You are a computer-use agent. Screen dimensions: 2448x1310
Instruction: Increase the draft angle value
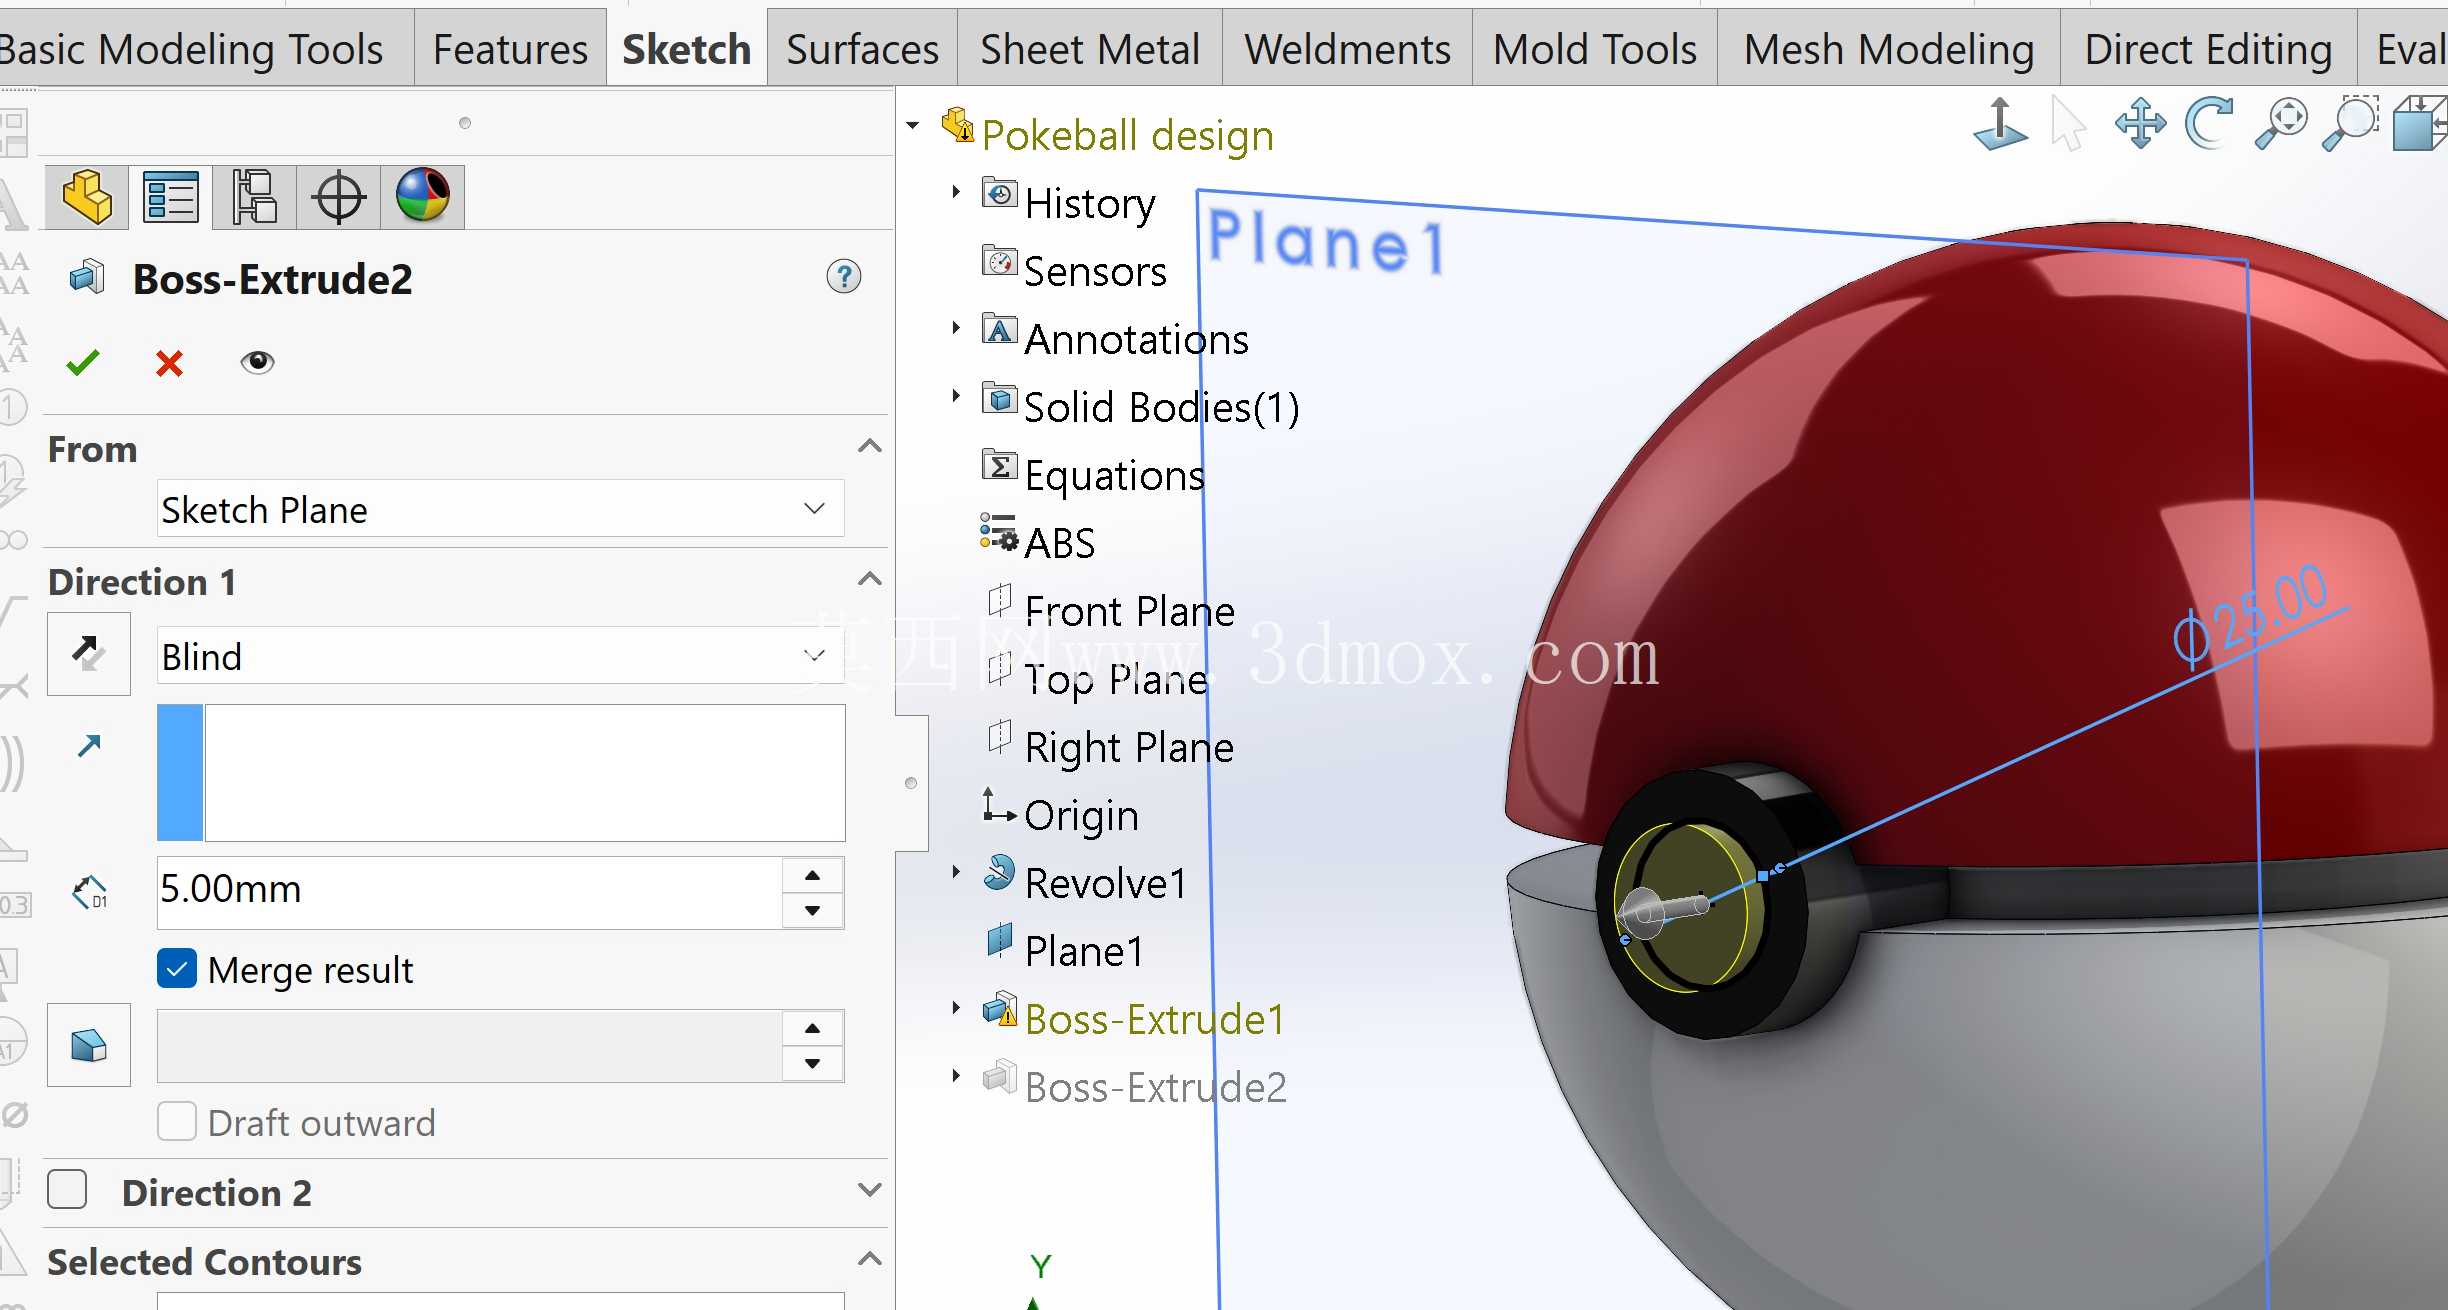[x=813, y=1028]
